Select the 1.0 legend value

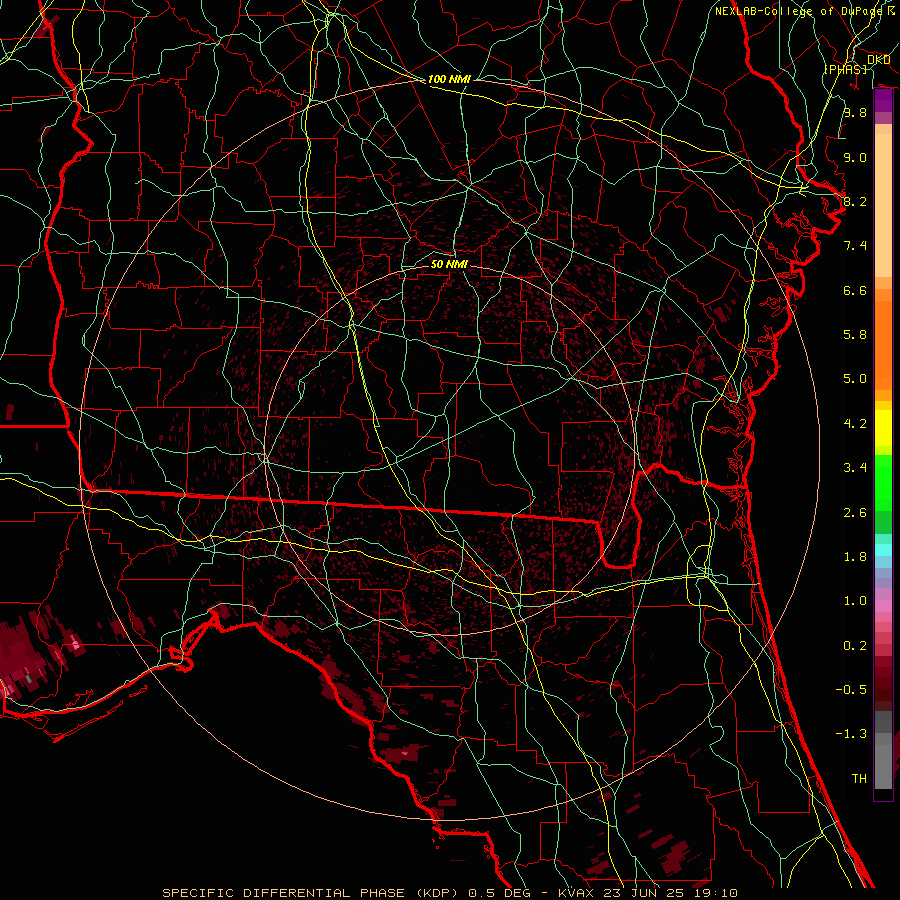tap(855, 601)
